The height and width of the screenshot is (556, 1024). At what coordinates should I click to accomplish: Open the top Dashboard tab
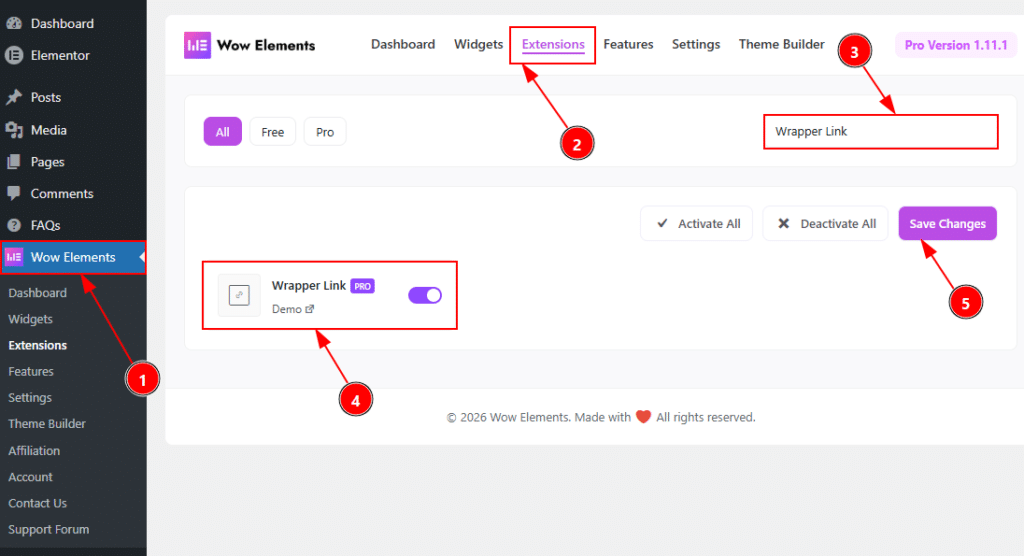coord(403,44)
